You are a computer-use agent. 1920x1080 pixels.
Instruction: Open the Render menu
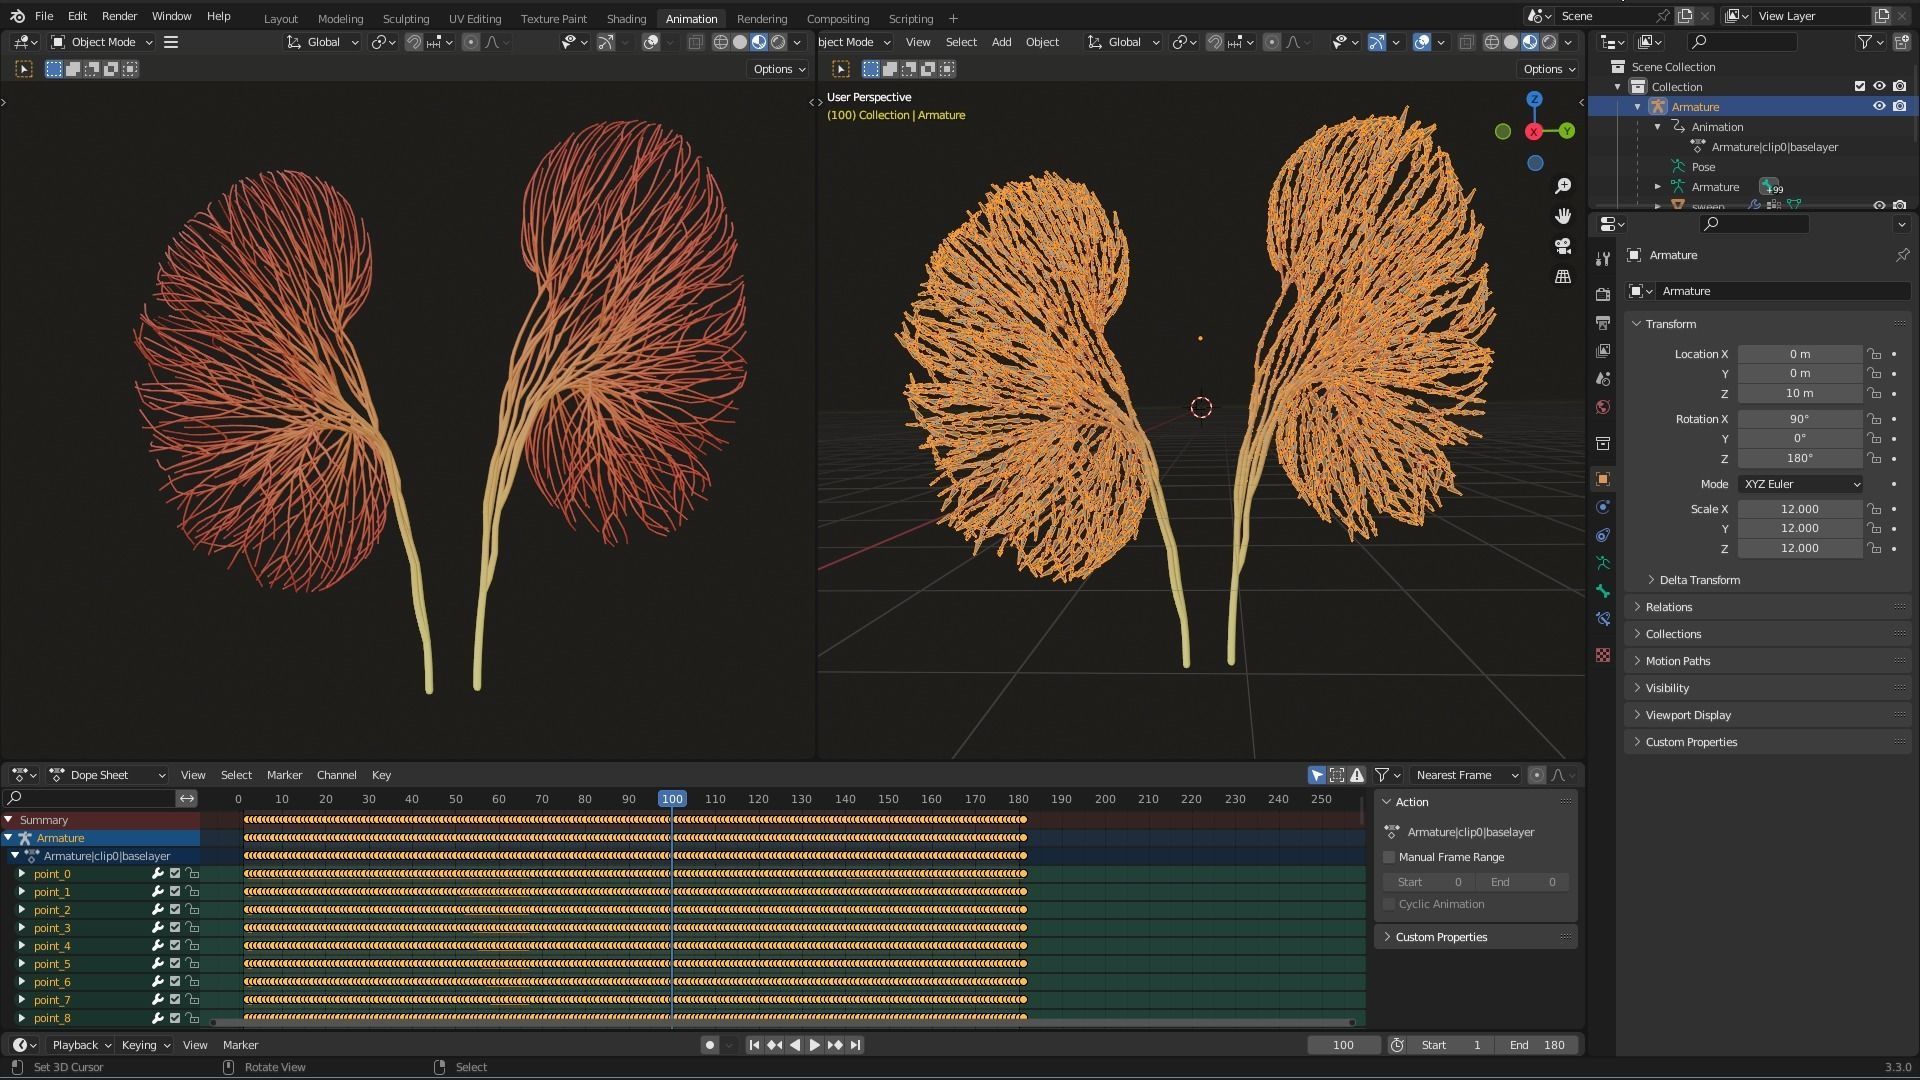[119, 16]
